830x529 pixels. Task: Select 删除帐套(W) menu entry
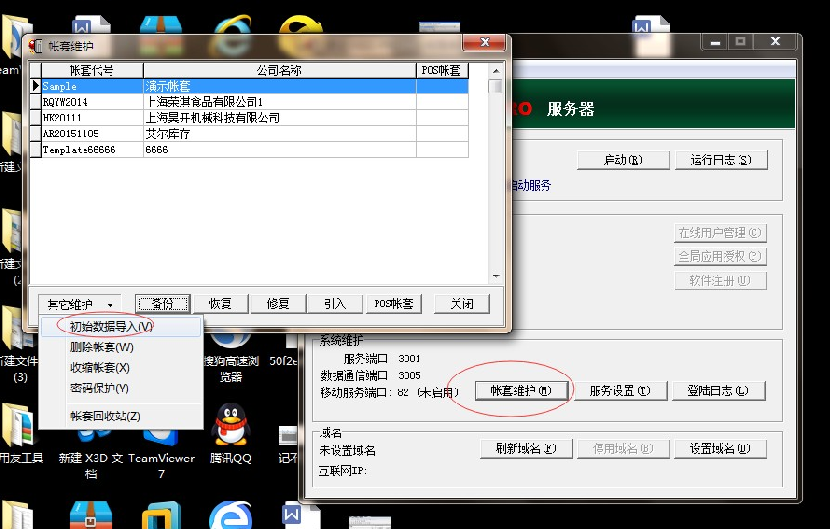[101, 347]
